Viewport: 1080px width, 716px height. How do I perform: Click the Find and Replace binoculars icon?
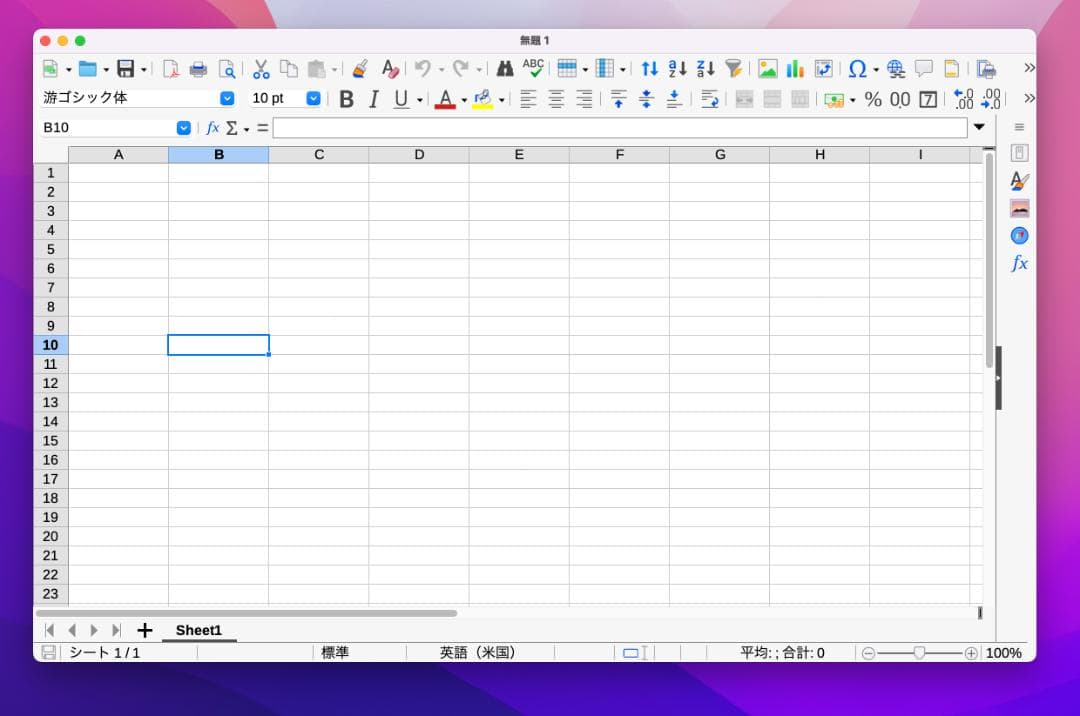pos(505,69)
